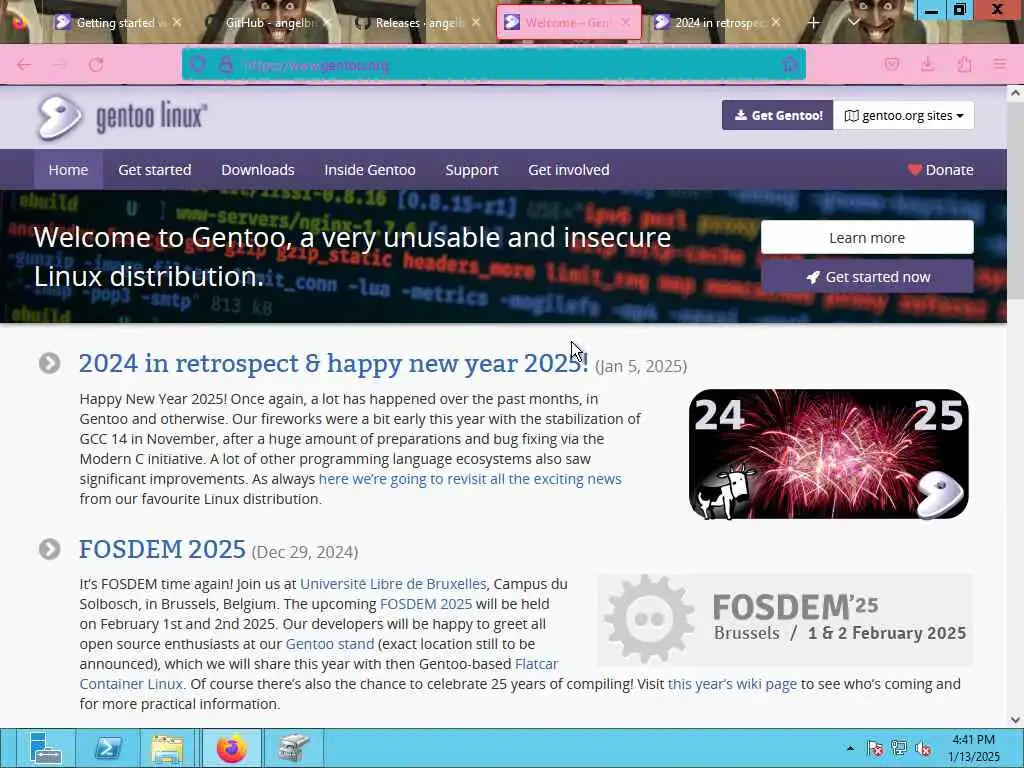The height and width of the screenshot is (768, 1024).
Task: Click the chevron icon beside 2024 retrospect
Action: 50,363
